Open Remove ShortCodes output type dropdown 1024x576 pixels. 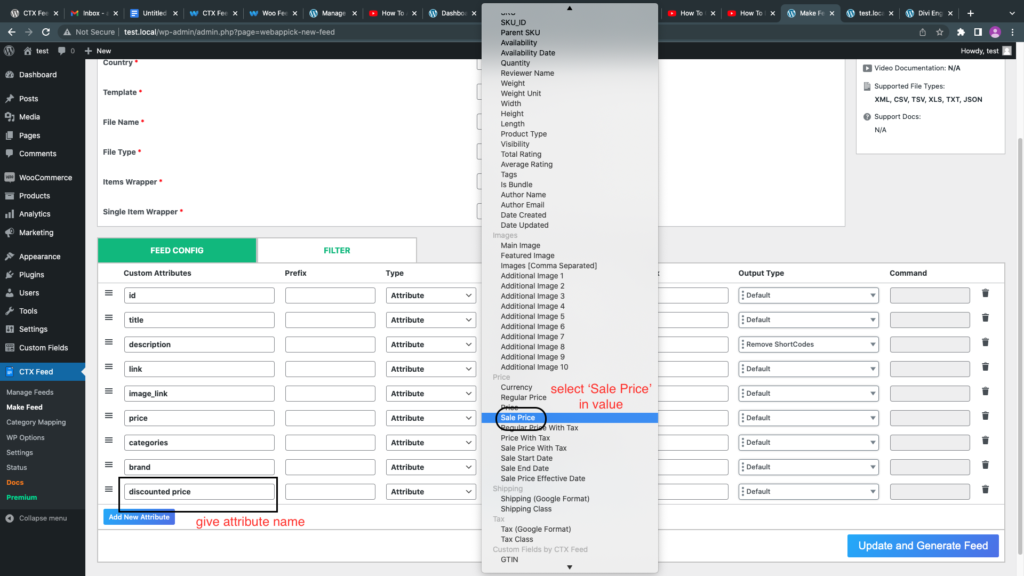tap(808, 344)
